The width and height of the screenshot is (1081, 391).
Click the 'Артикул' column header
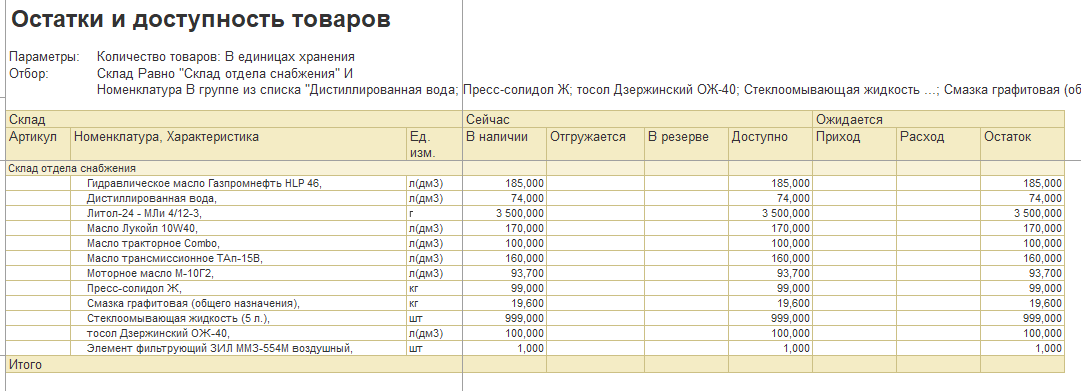tap(39, 144)
